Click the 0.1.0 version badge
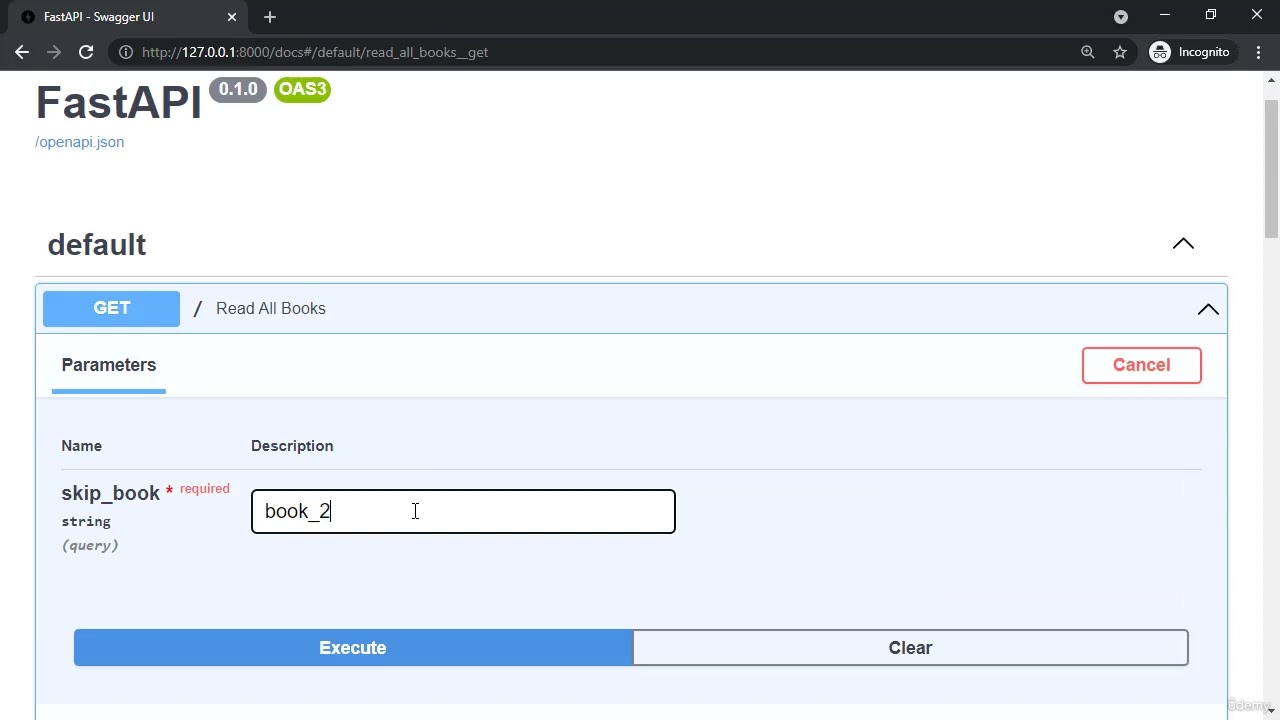The image size is (1280, 720). (x=238, y=89)
